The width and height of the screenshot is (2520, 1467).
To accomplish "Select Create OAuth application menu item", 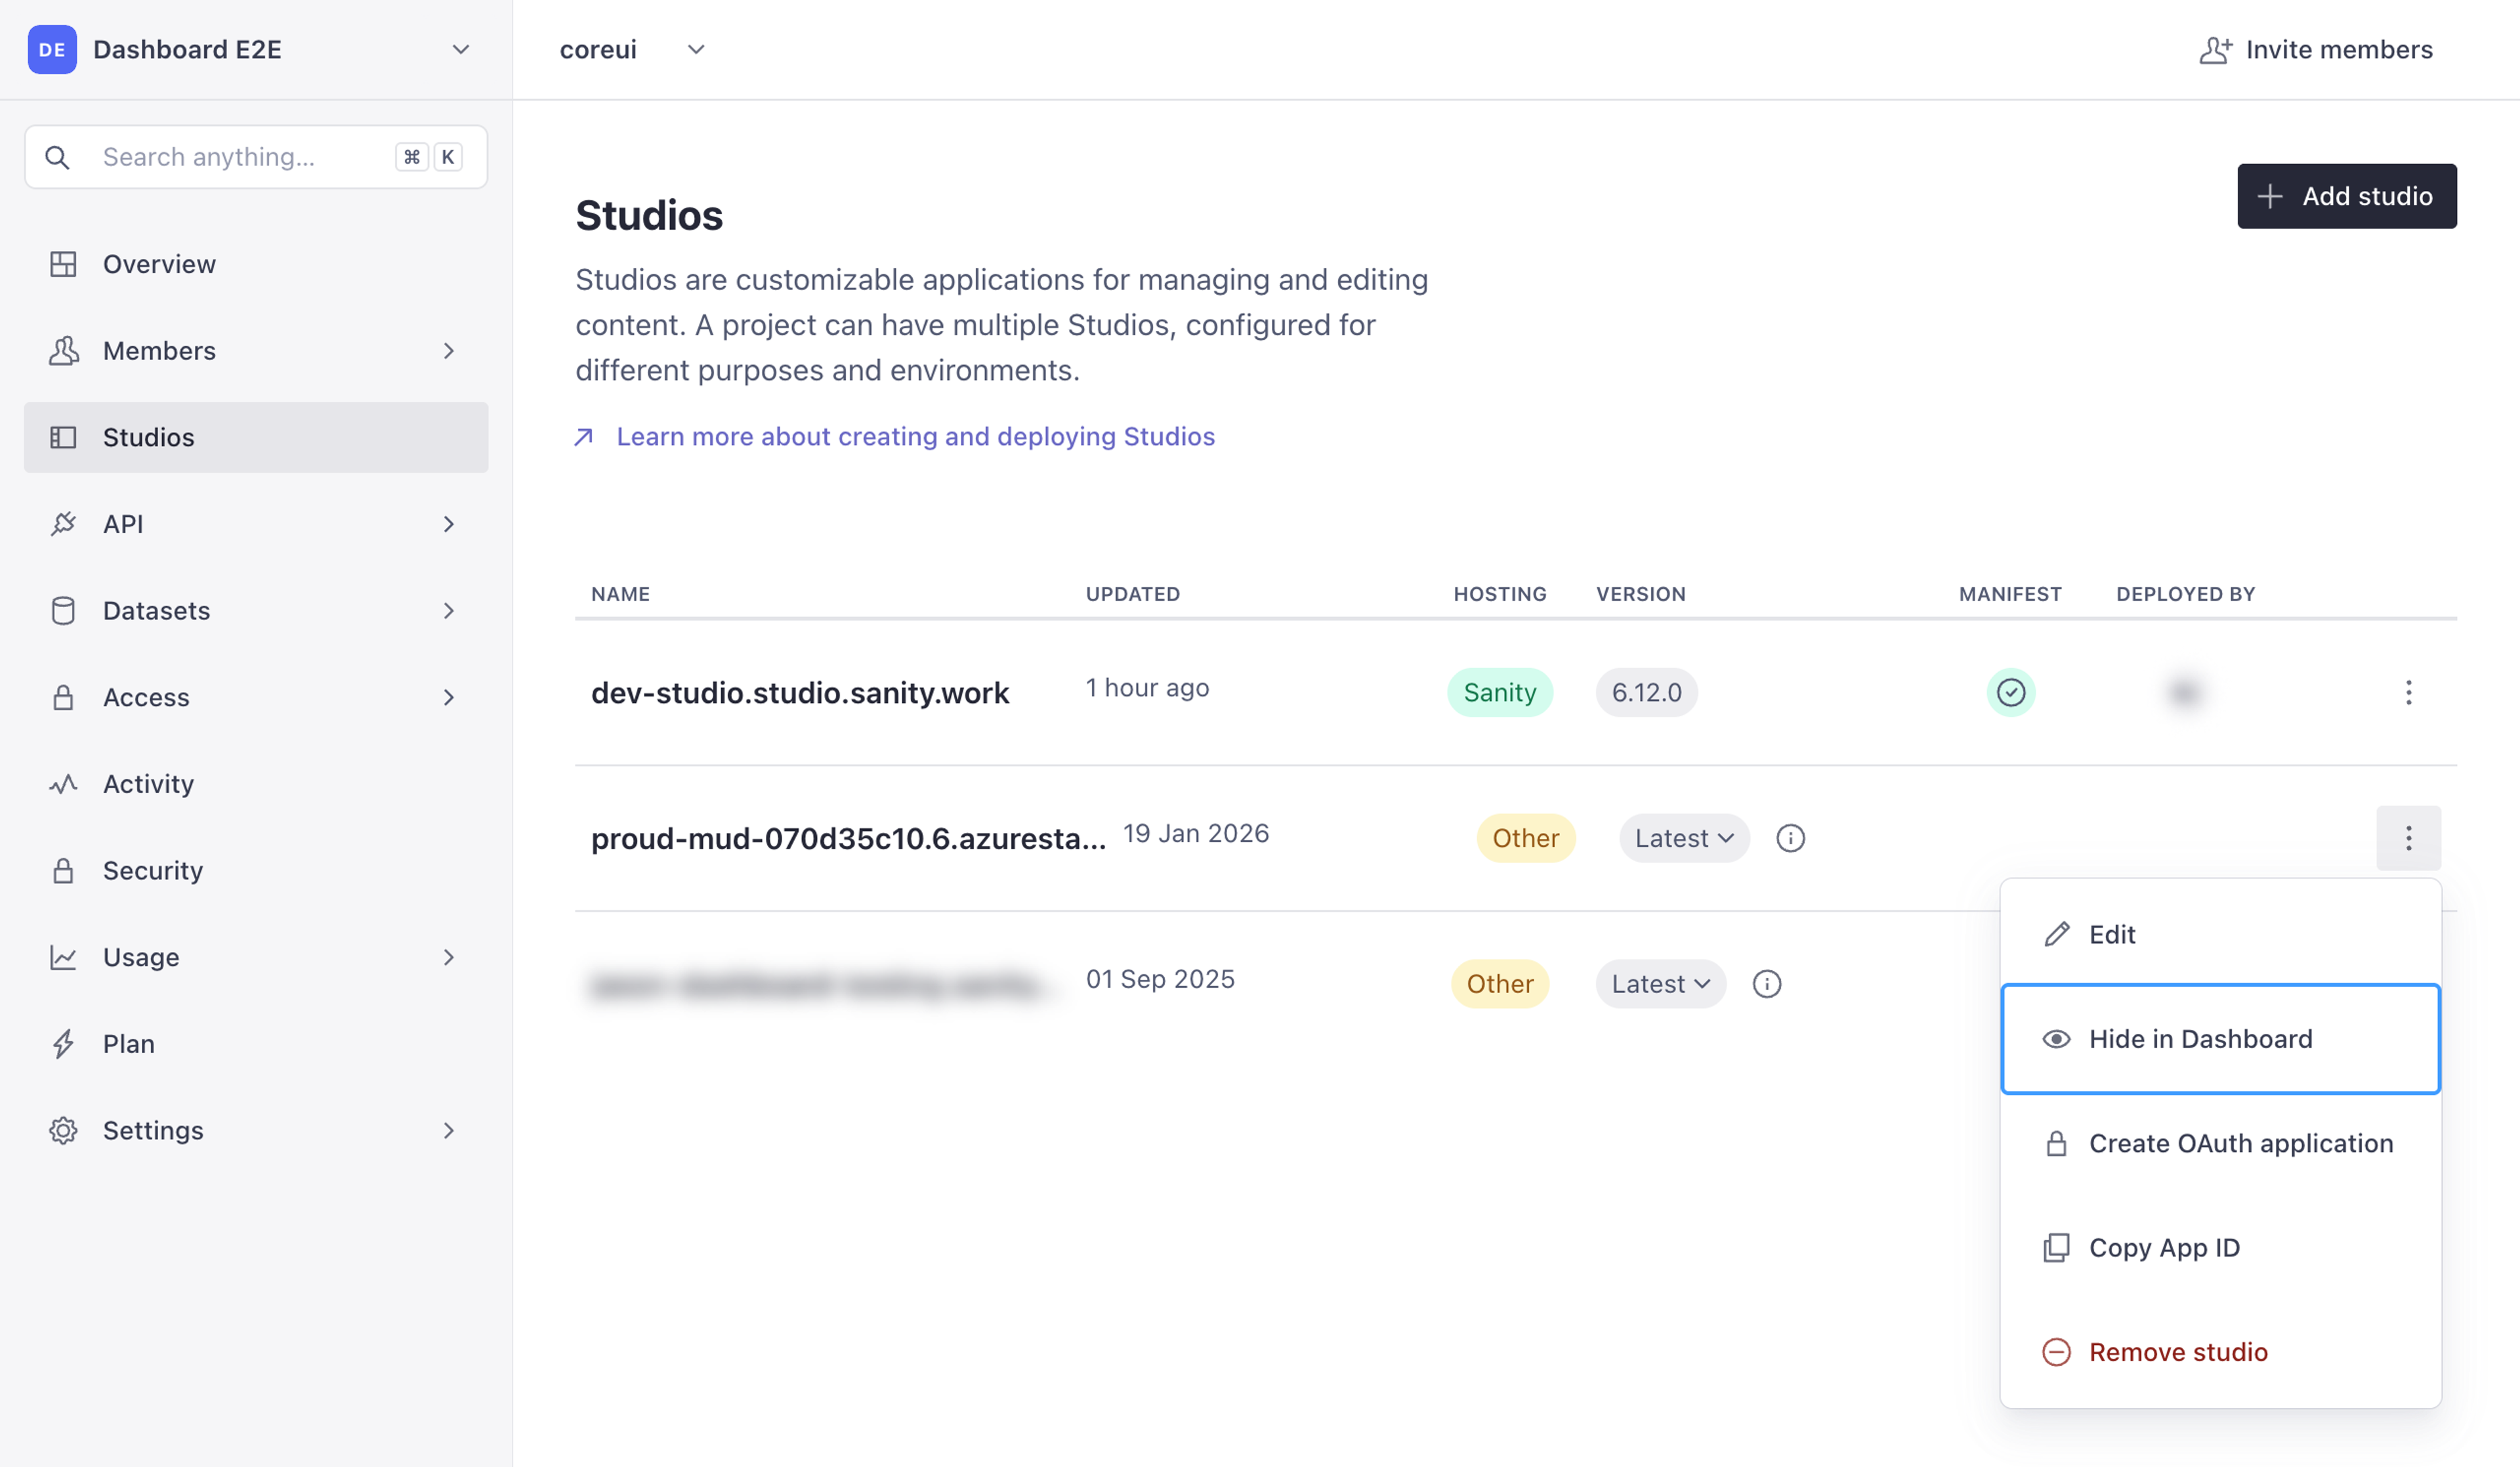I will coord(2219,1143).
